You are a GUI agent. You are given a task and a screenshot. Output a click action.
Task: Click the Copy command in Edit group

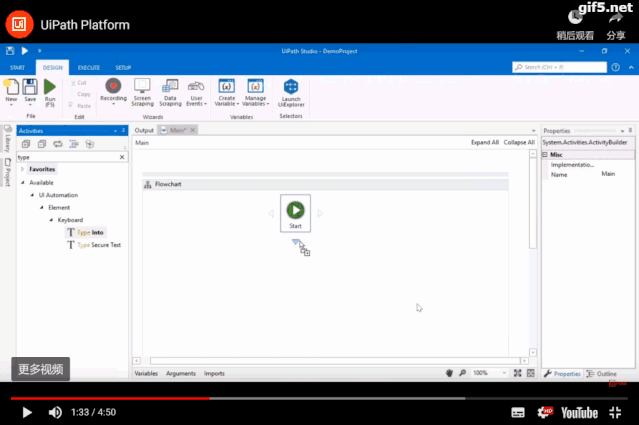pos(84,94)
